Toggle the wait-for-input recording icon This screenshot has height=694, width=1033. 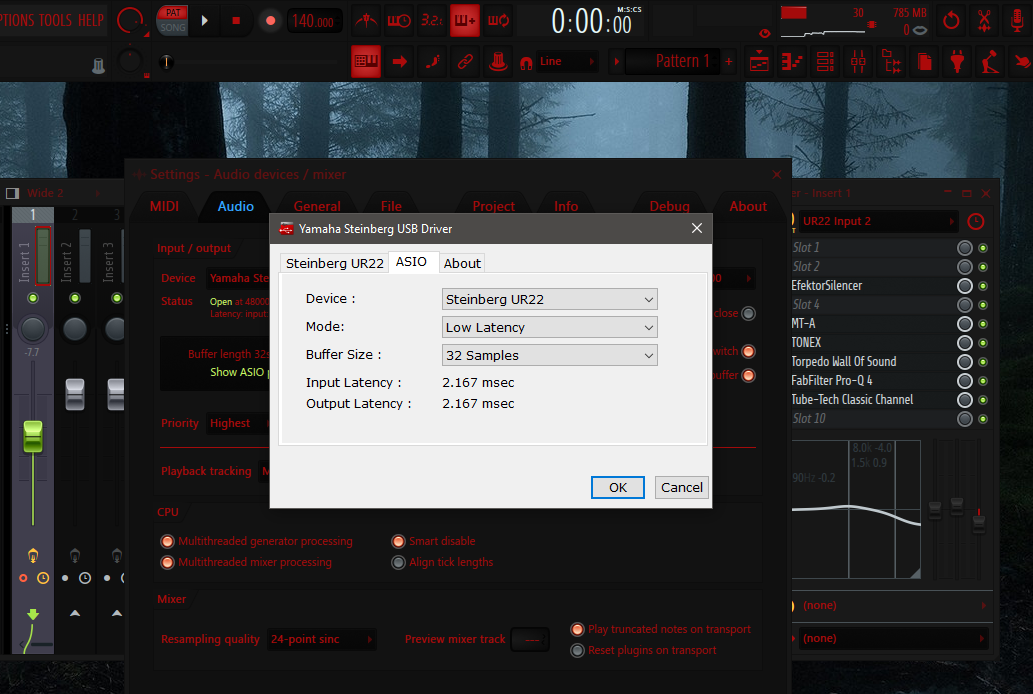(399, 20)
